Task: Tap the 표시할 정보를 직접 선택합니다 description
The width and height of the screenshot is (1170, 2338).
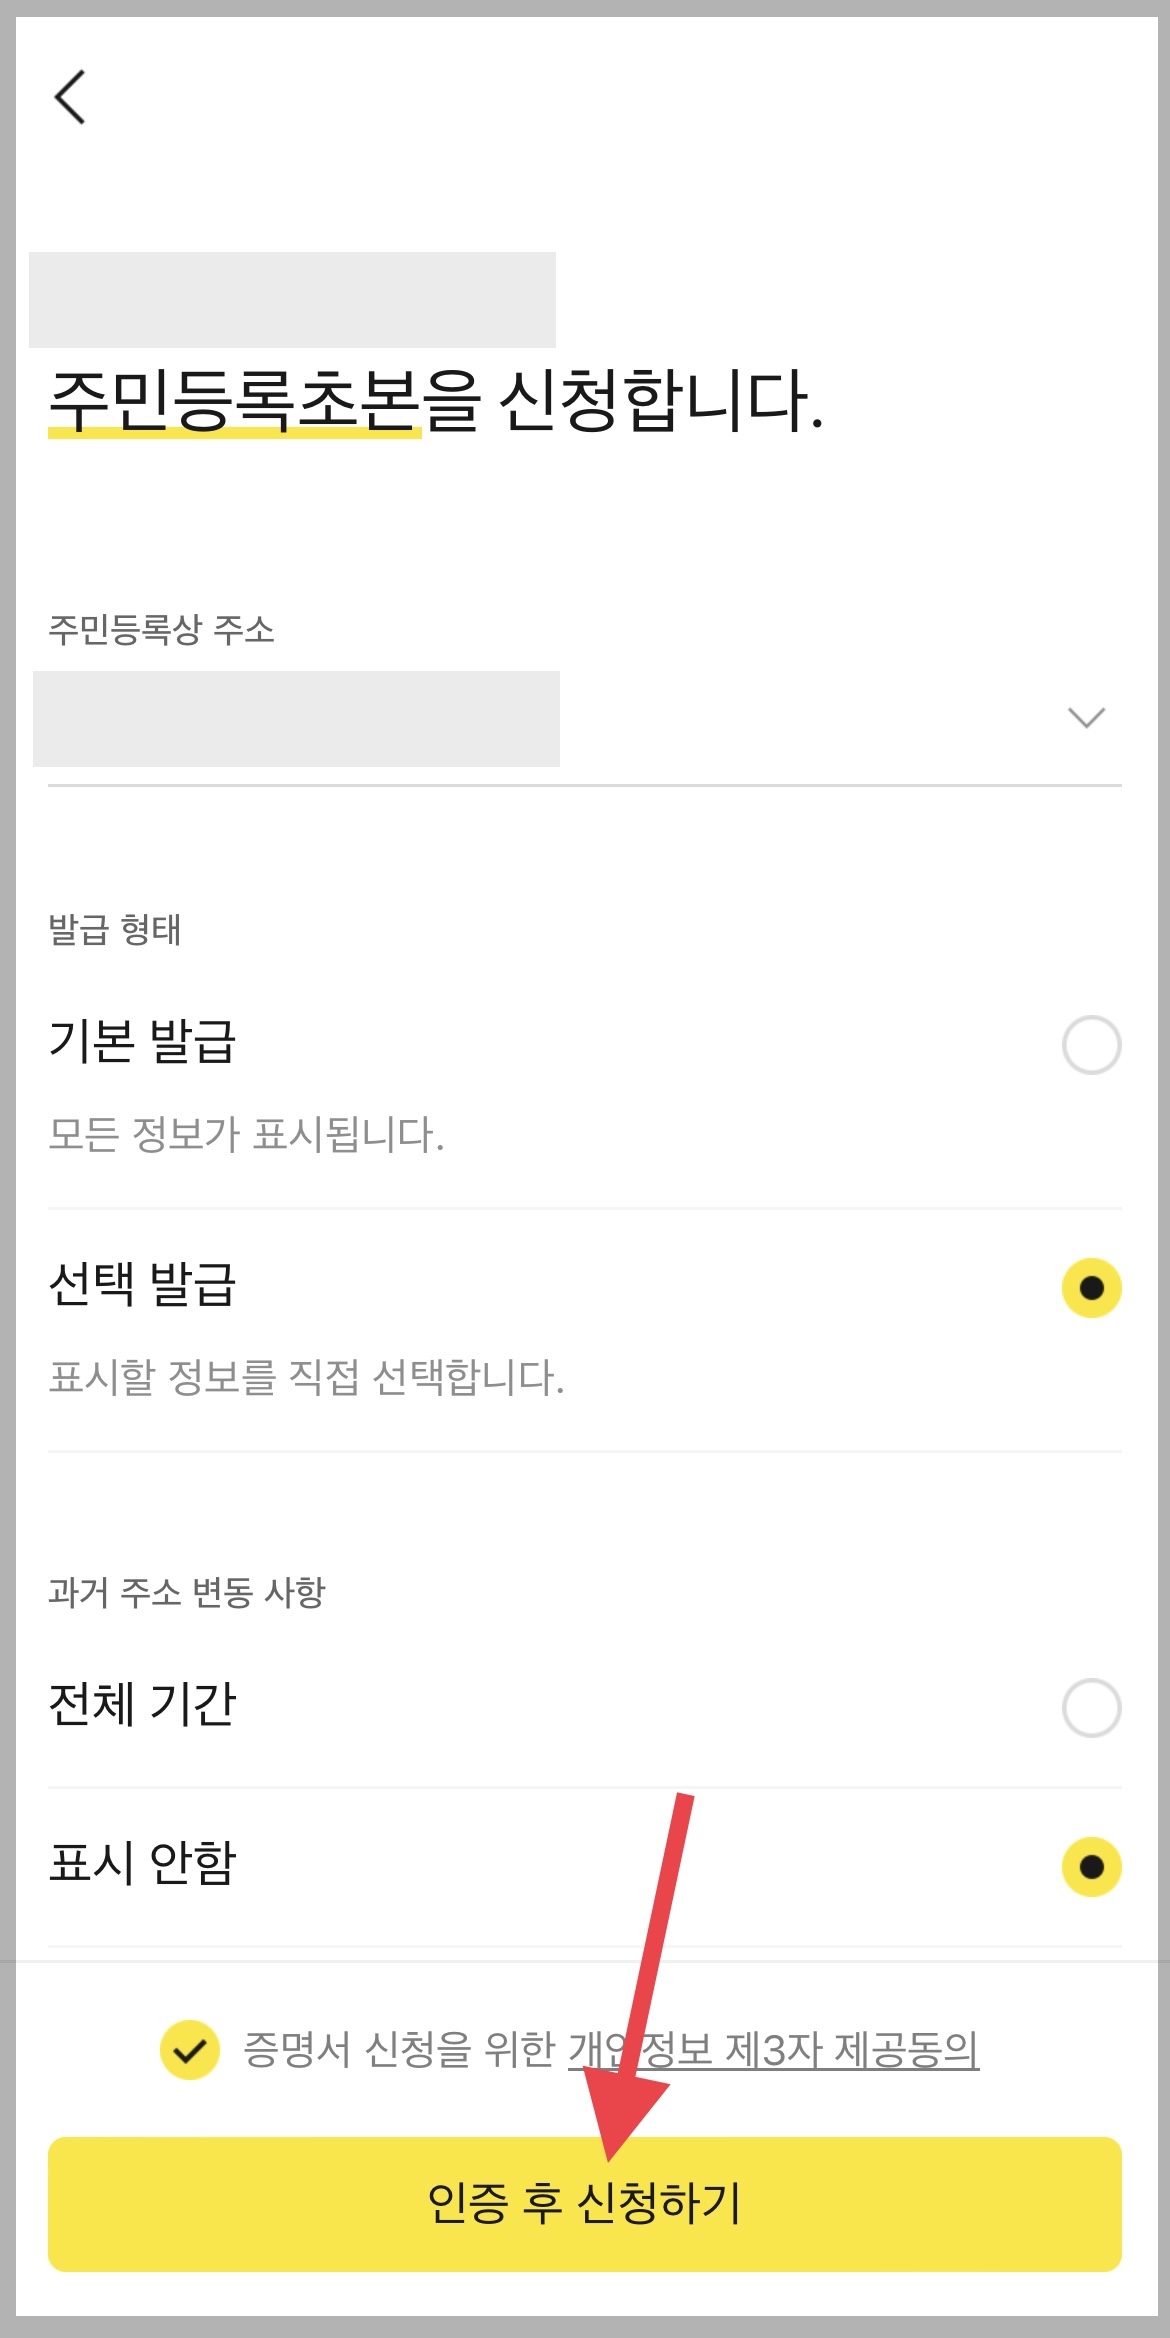Action: pos(306,1377)
